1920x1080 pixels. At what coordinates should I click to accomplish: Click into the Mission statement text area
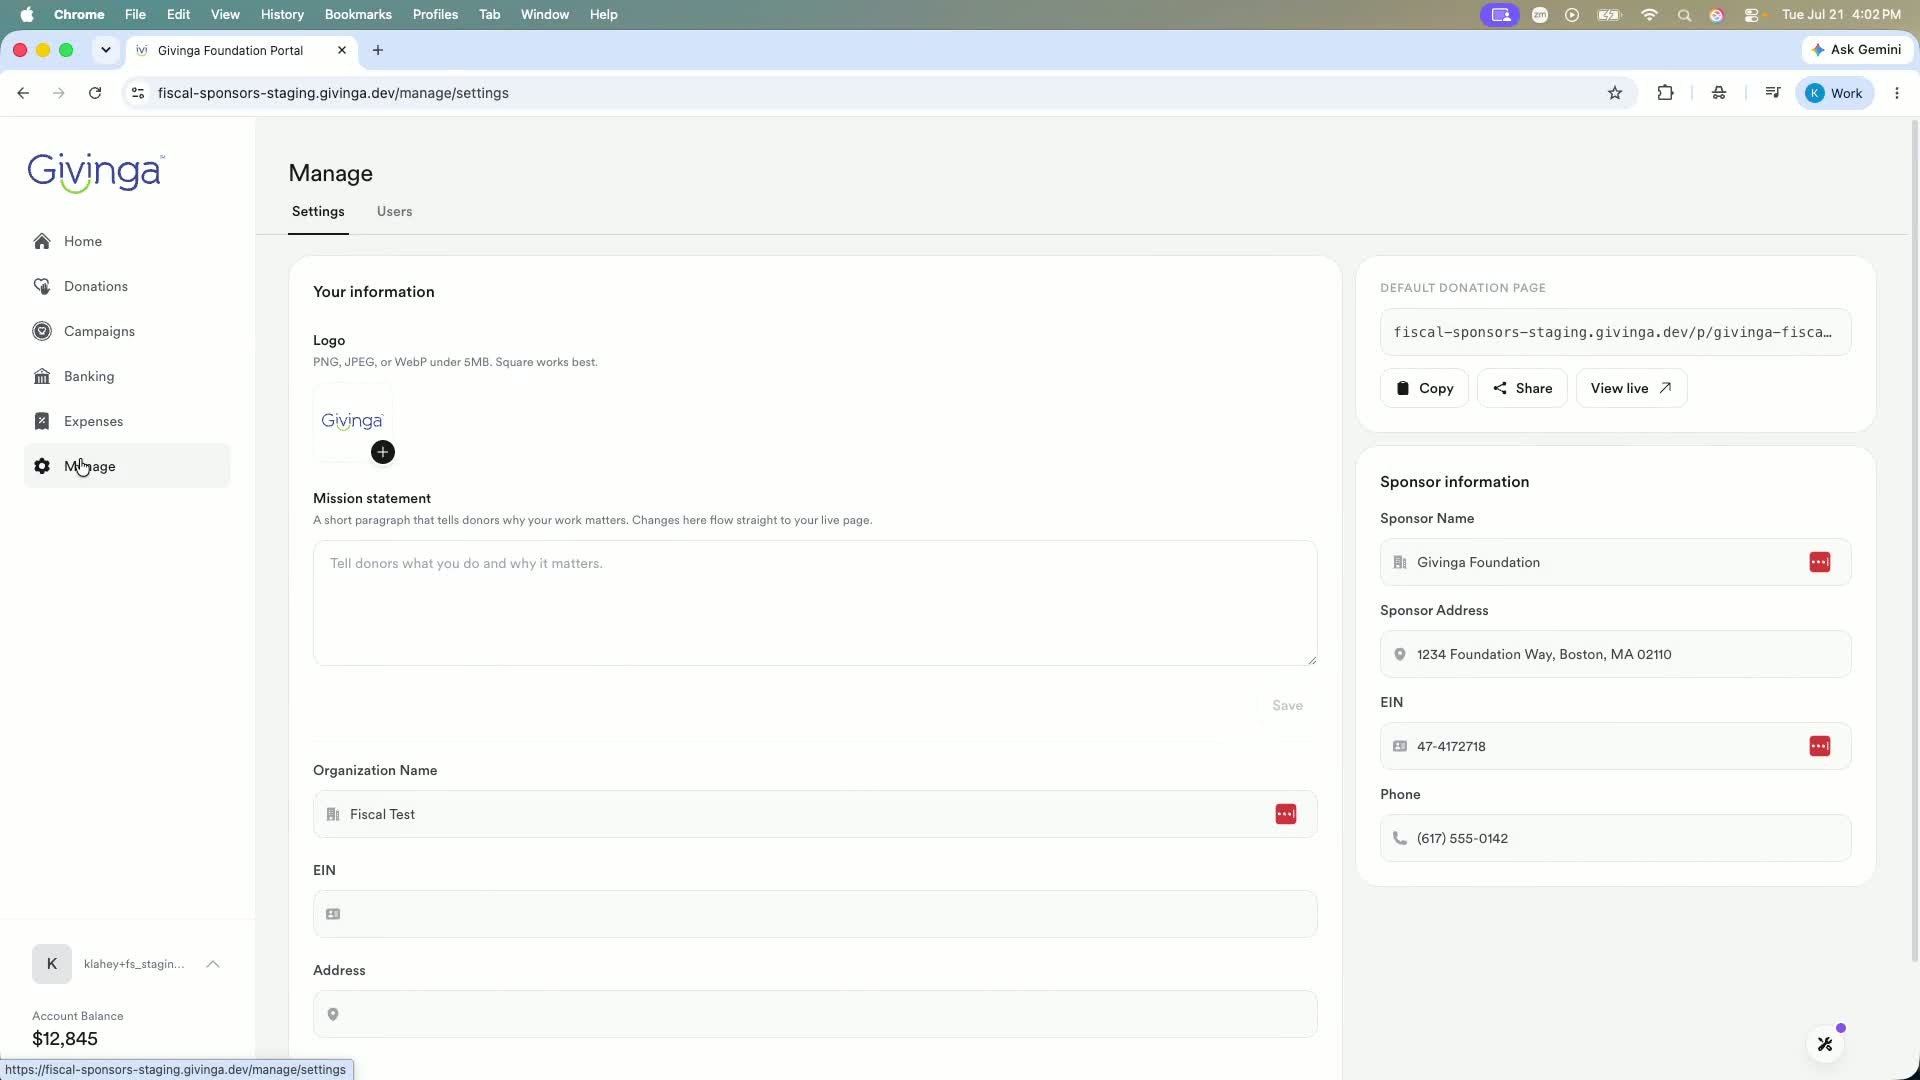(815, 603)
